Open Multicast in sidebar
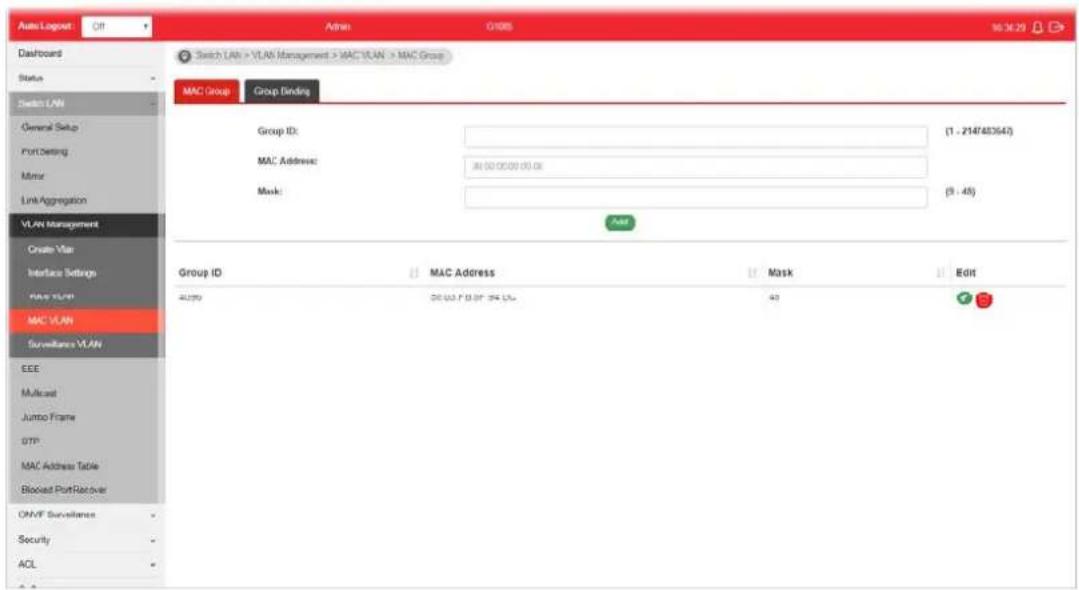Screen dimensions: 1079x590 tap(39, 393)
